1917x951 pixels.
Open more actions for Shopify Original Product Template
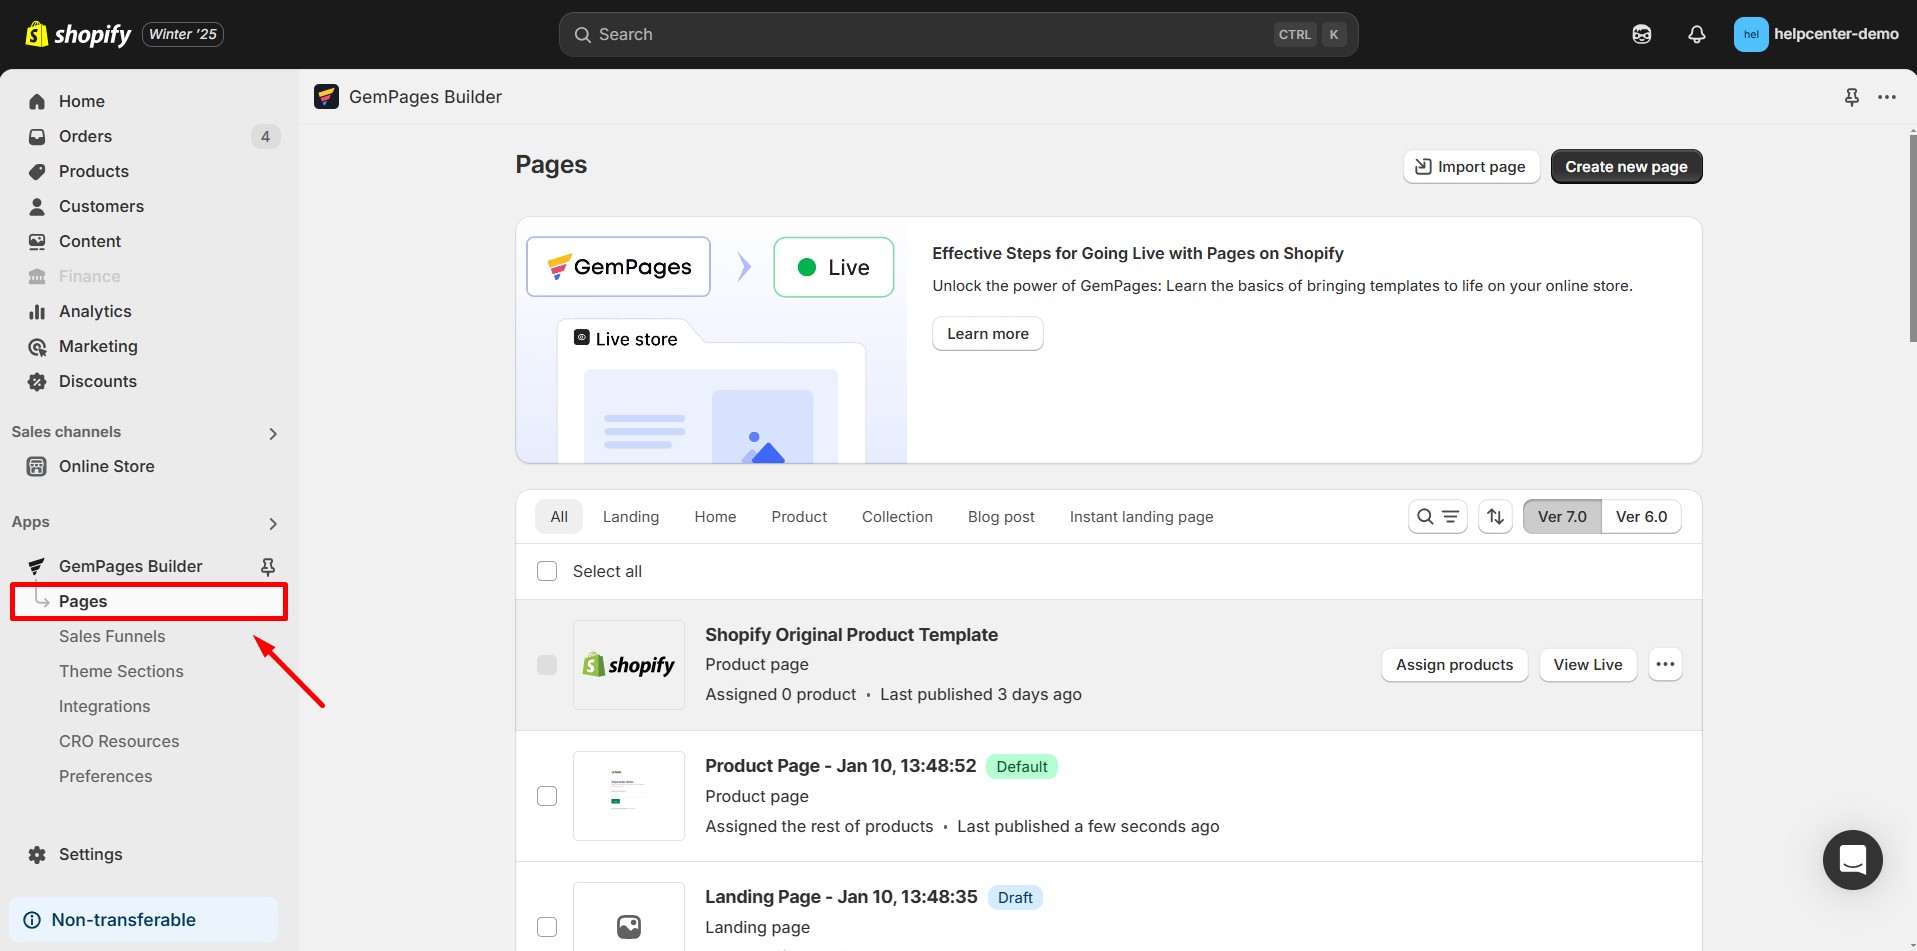(1664, 665)
